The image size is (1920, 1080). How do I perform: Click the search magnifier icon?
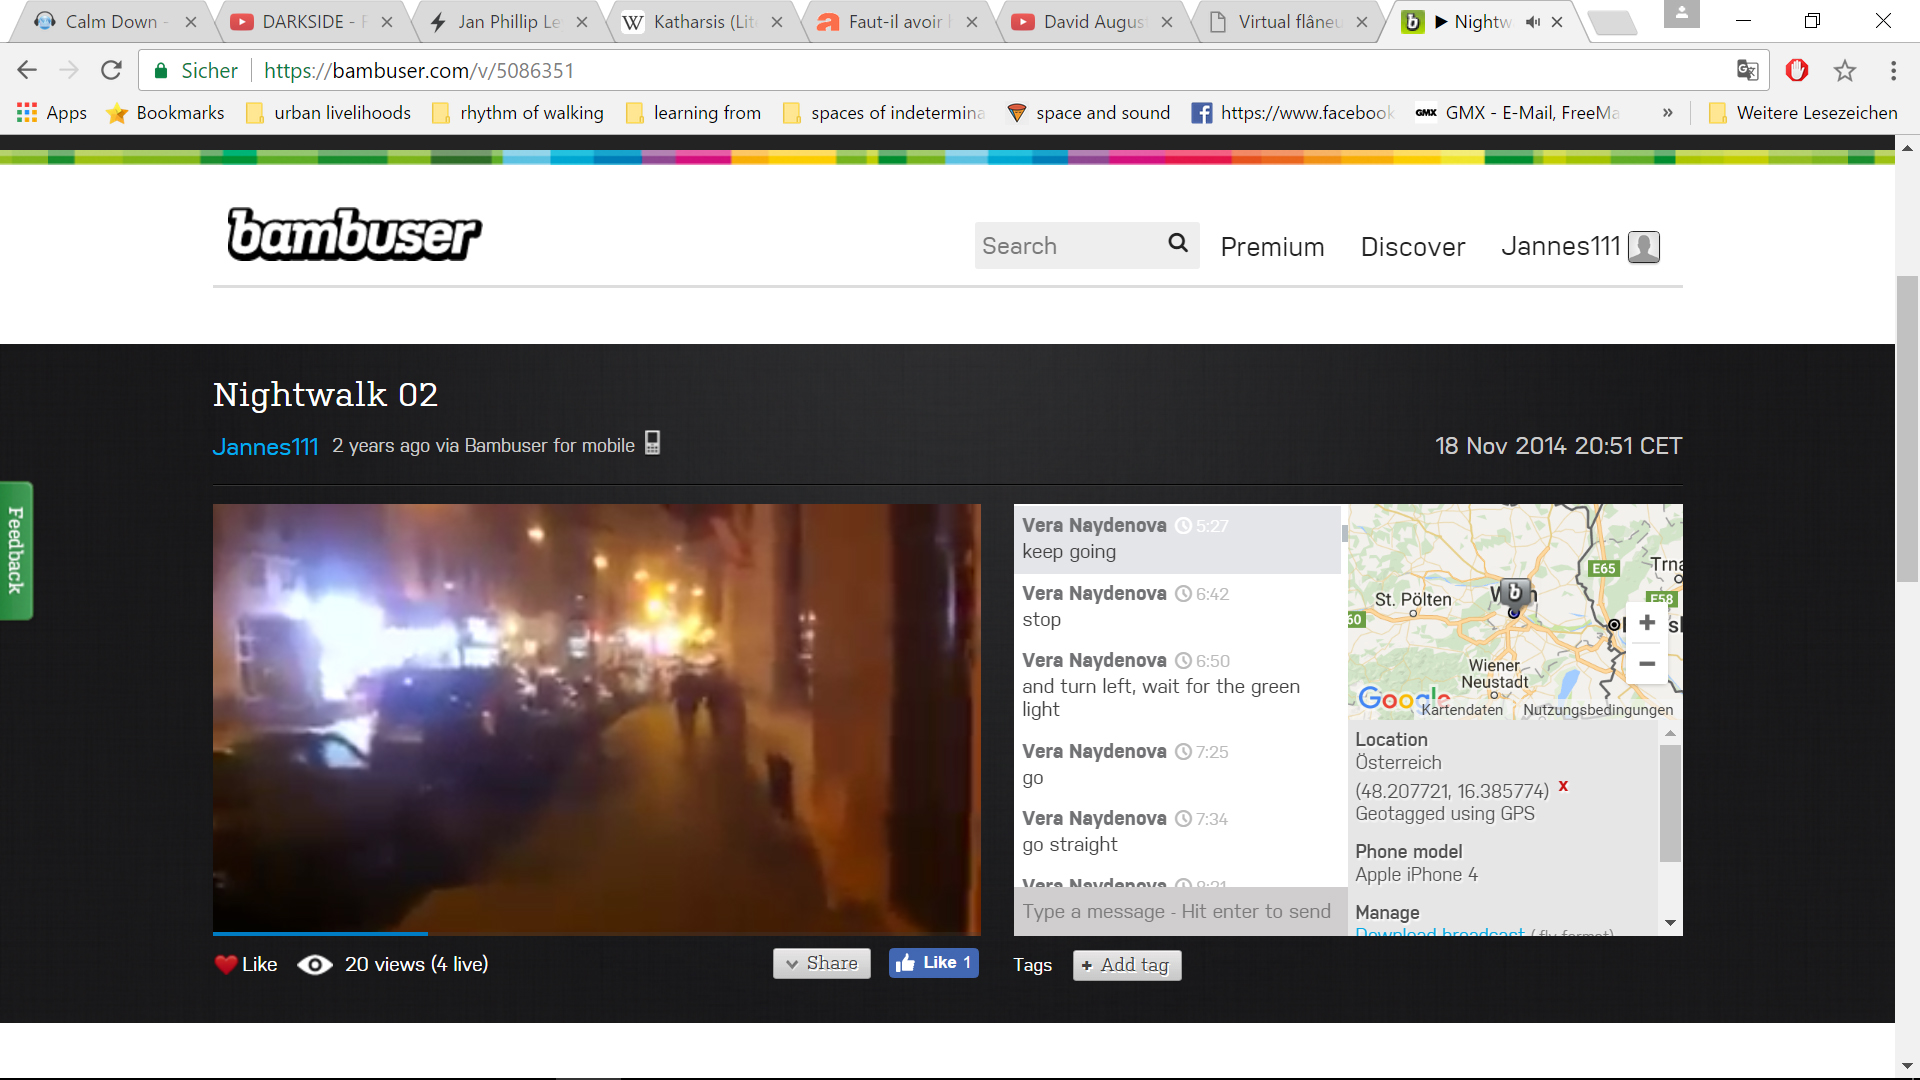click(1178, 243)
